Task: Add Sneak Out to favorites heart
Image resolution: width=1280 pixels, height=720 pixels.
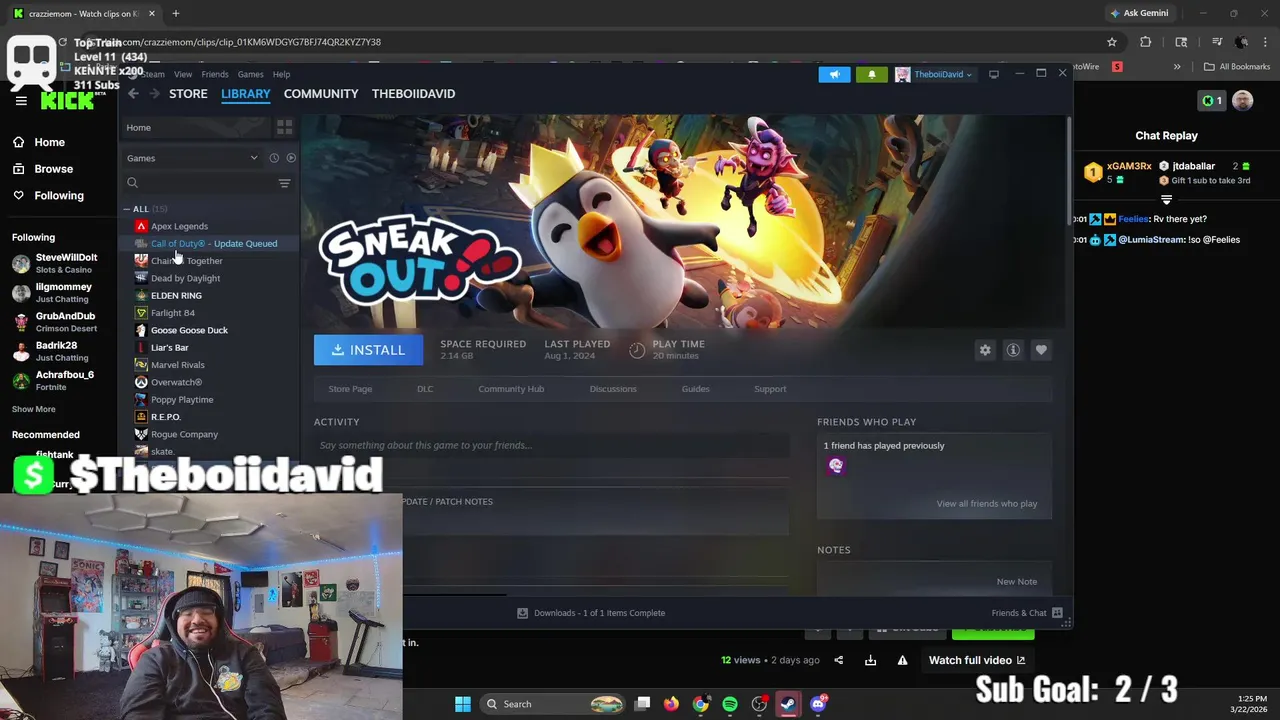Action: coord(1041,350)
